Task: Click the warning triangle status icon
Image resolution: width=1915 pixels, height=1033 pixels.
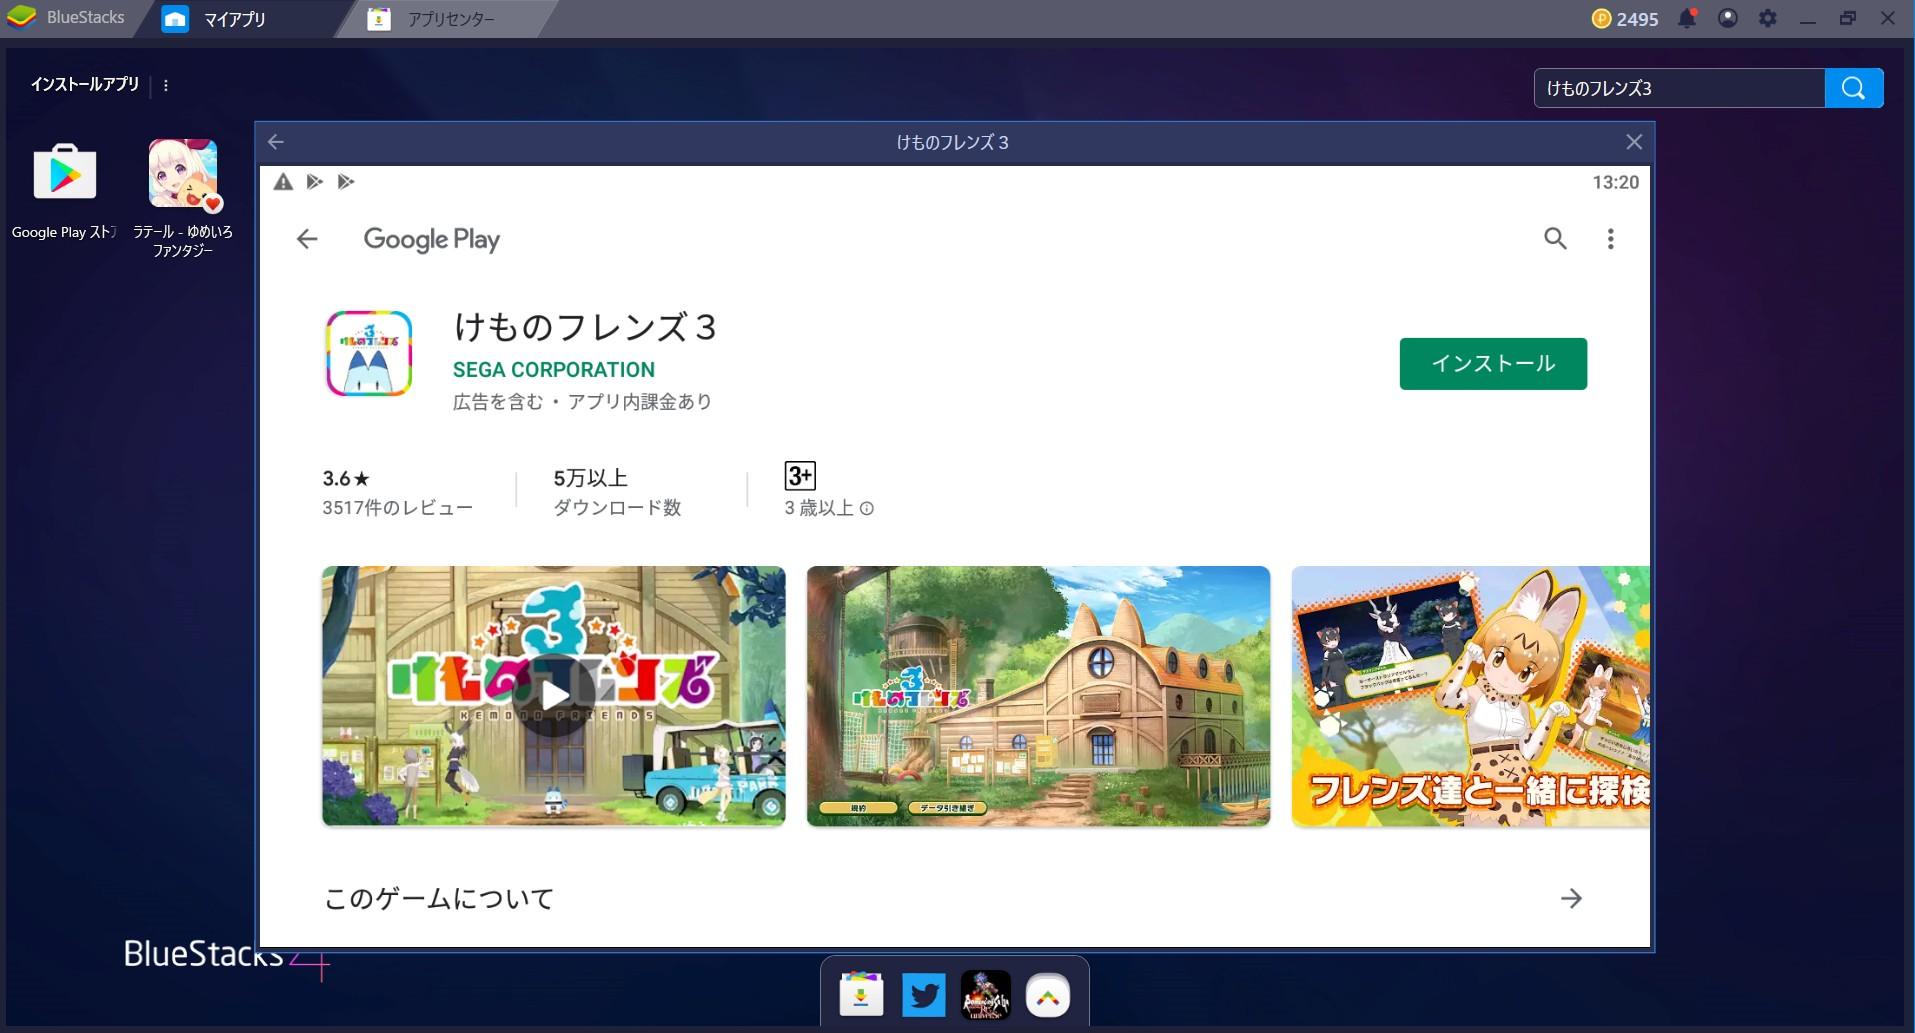Action: (283, 181)
